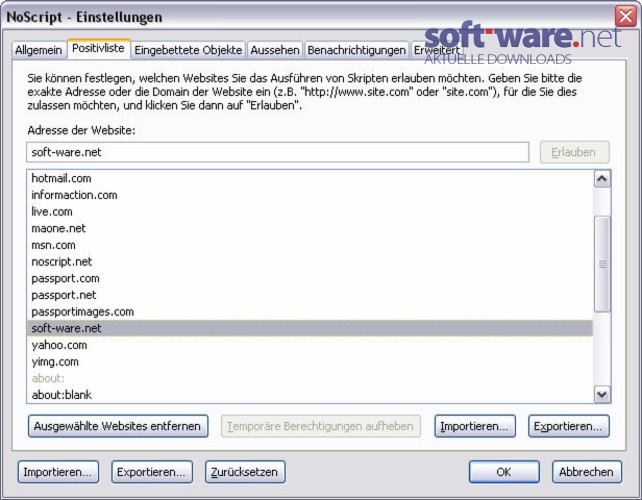Select yahoo.com in the whitelist
Screen dimensions: 642x500
(310, 345)
